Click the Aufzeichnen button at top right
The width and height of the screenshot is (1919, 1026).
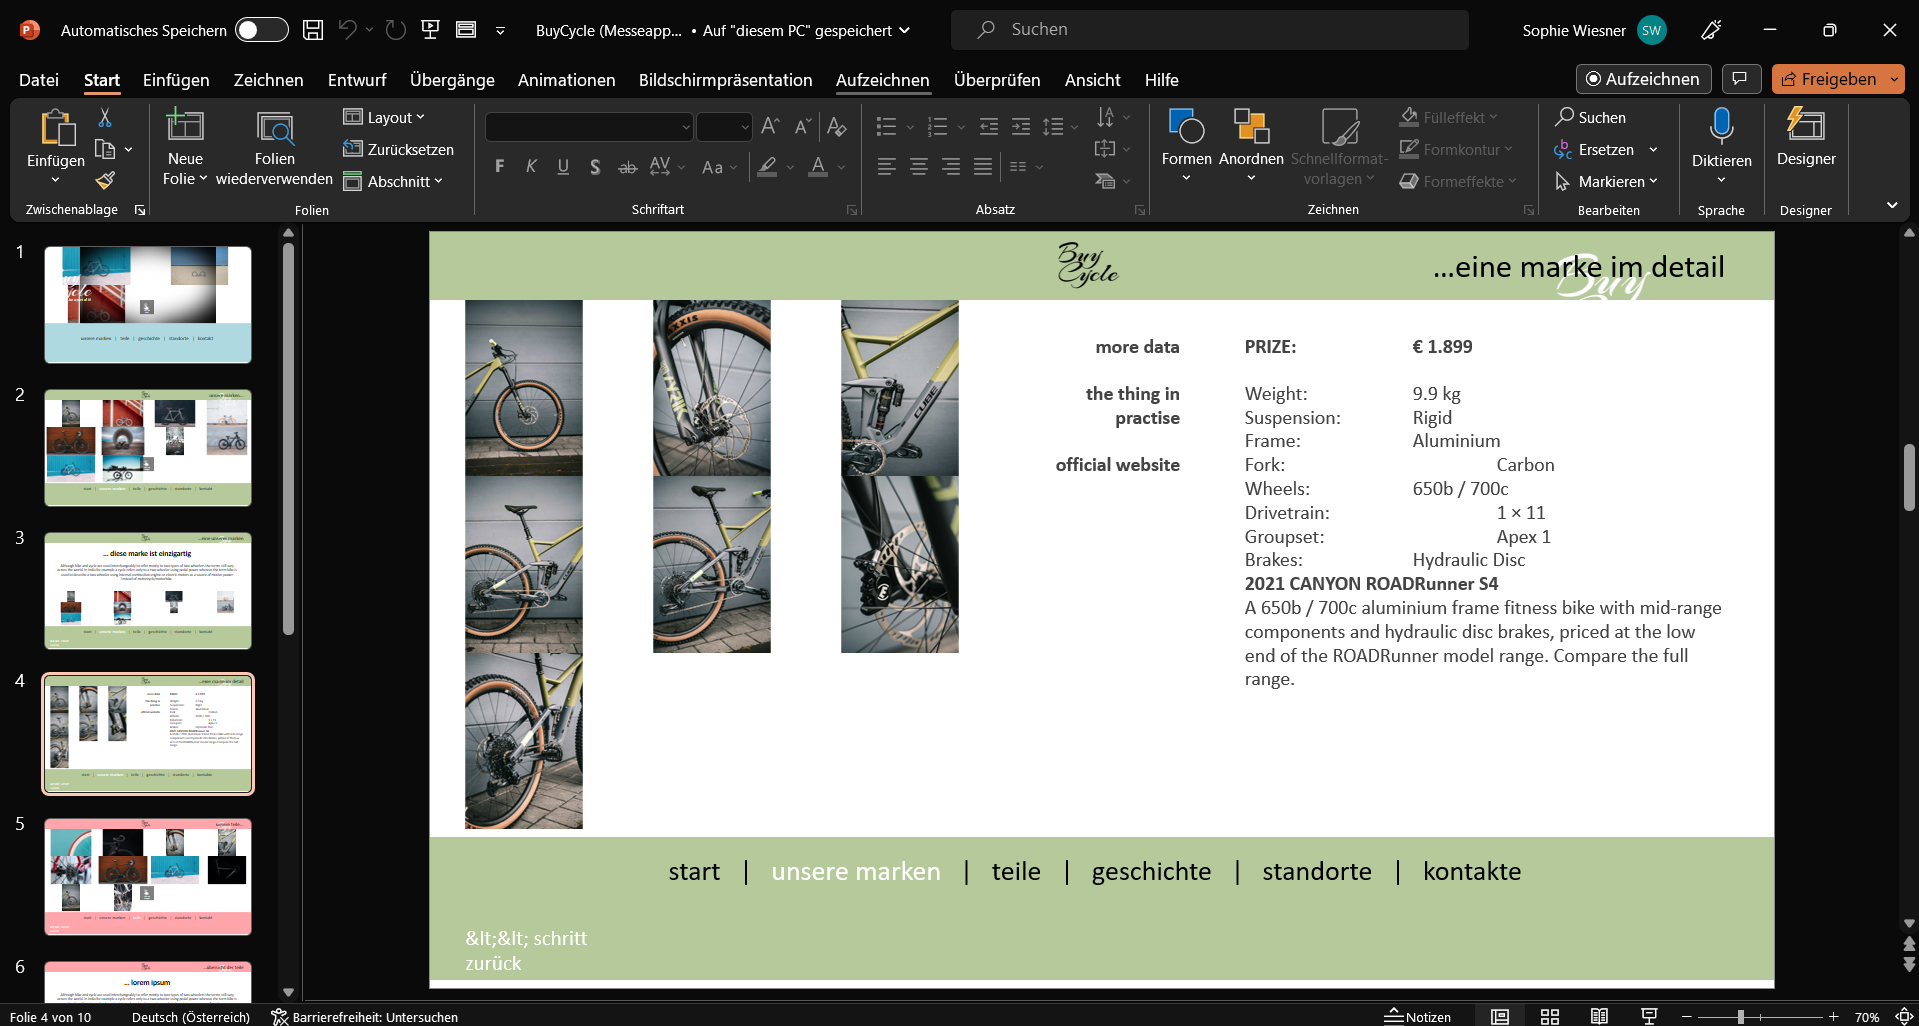pos(1643,79)
